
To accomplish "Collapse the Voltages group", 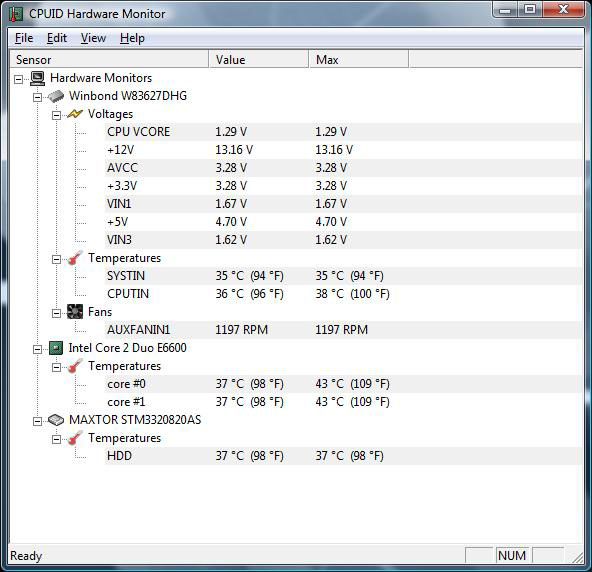I will pos(56,115).
